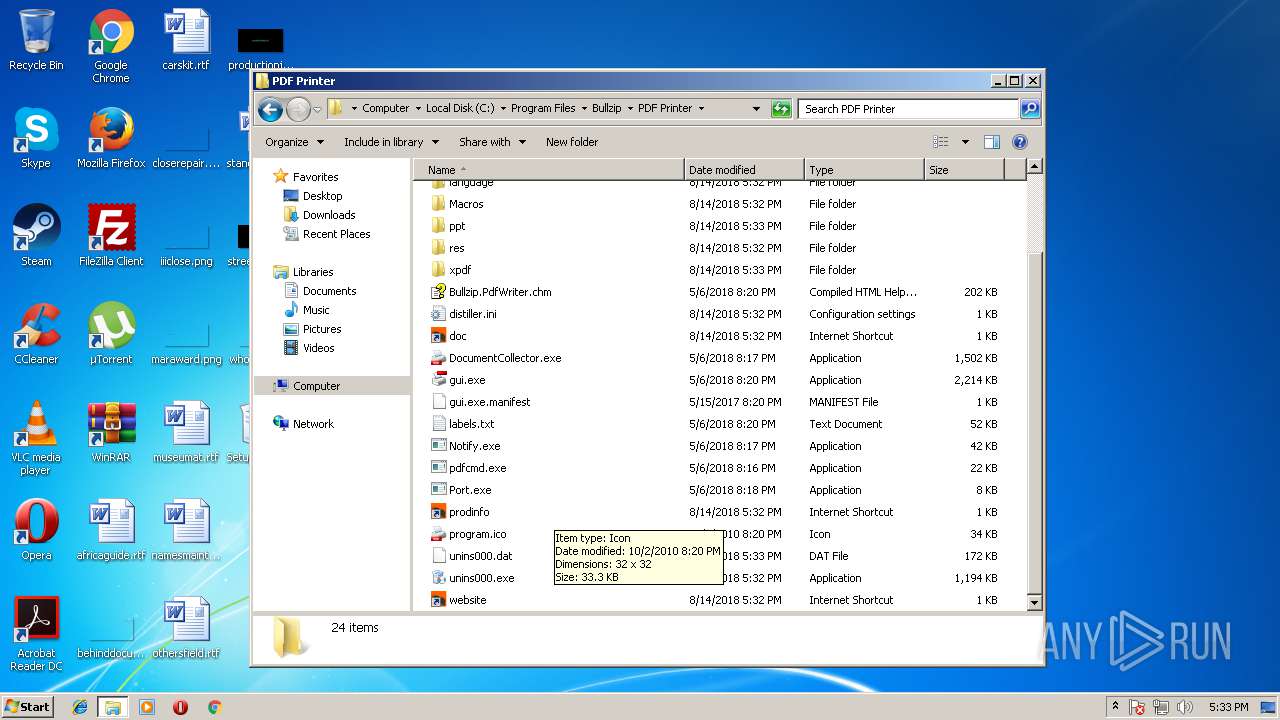Click the Explorer Forward navigation button
Screen dimensions: 1280x720
[x=298, y=109]
